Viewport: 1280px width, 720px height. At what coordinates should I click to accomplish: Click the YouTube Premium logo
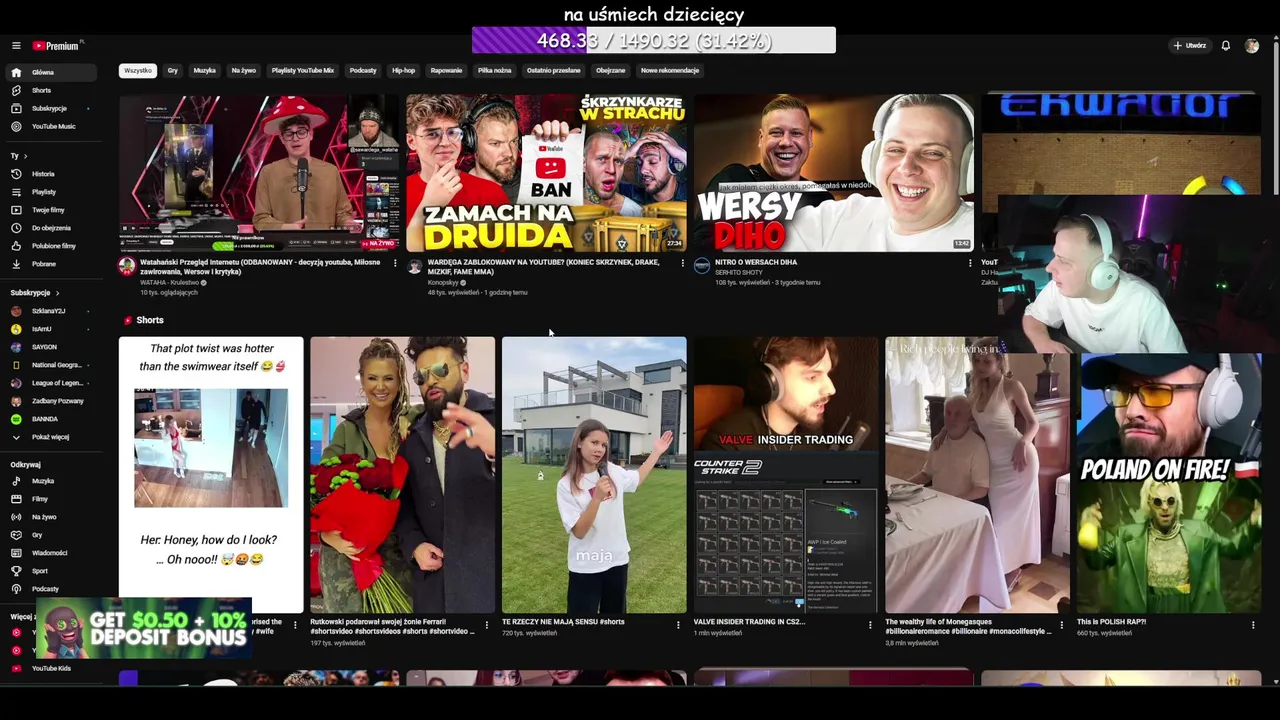(x=58, y=45)
